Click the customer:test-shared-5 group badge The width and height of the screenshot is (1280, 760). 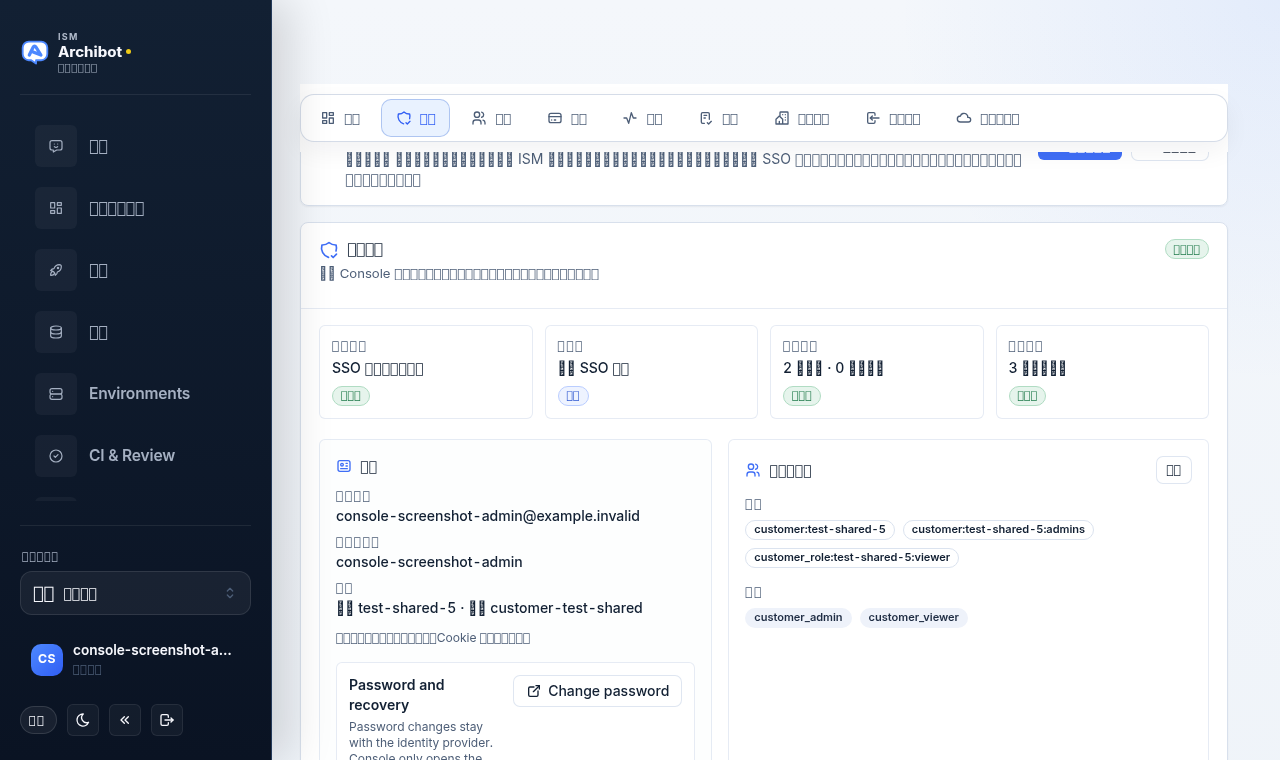(x=820, y=529)
